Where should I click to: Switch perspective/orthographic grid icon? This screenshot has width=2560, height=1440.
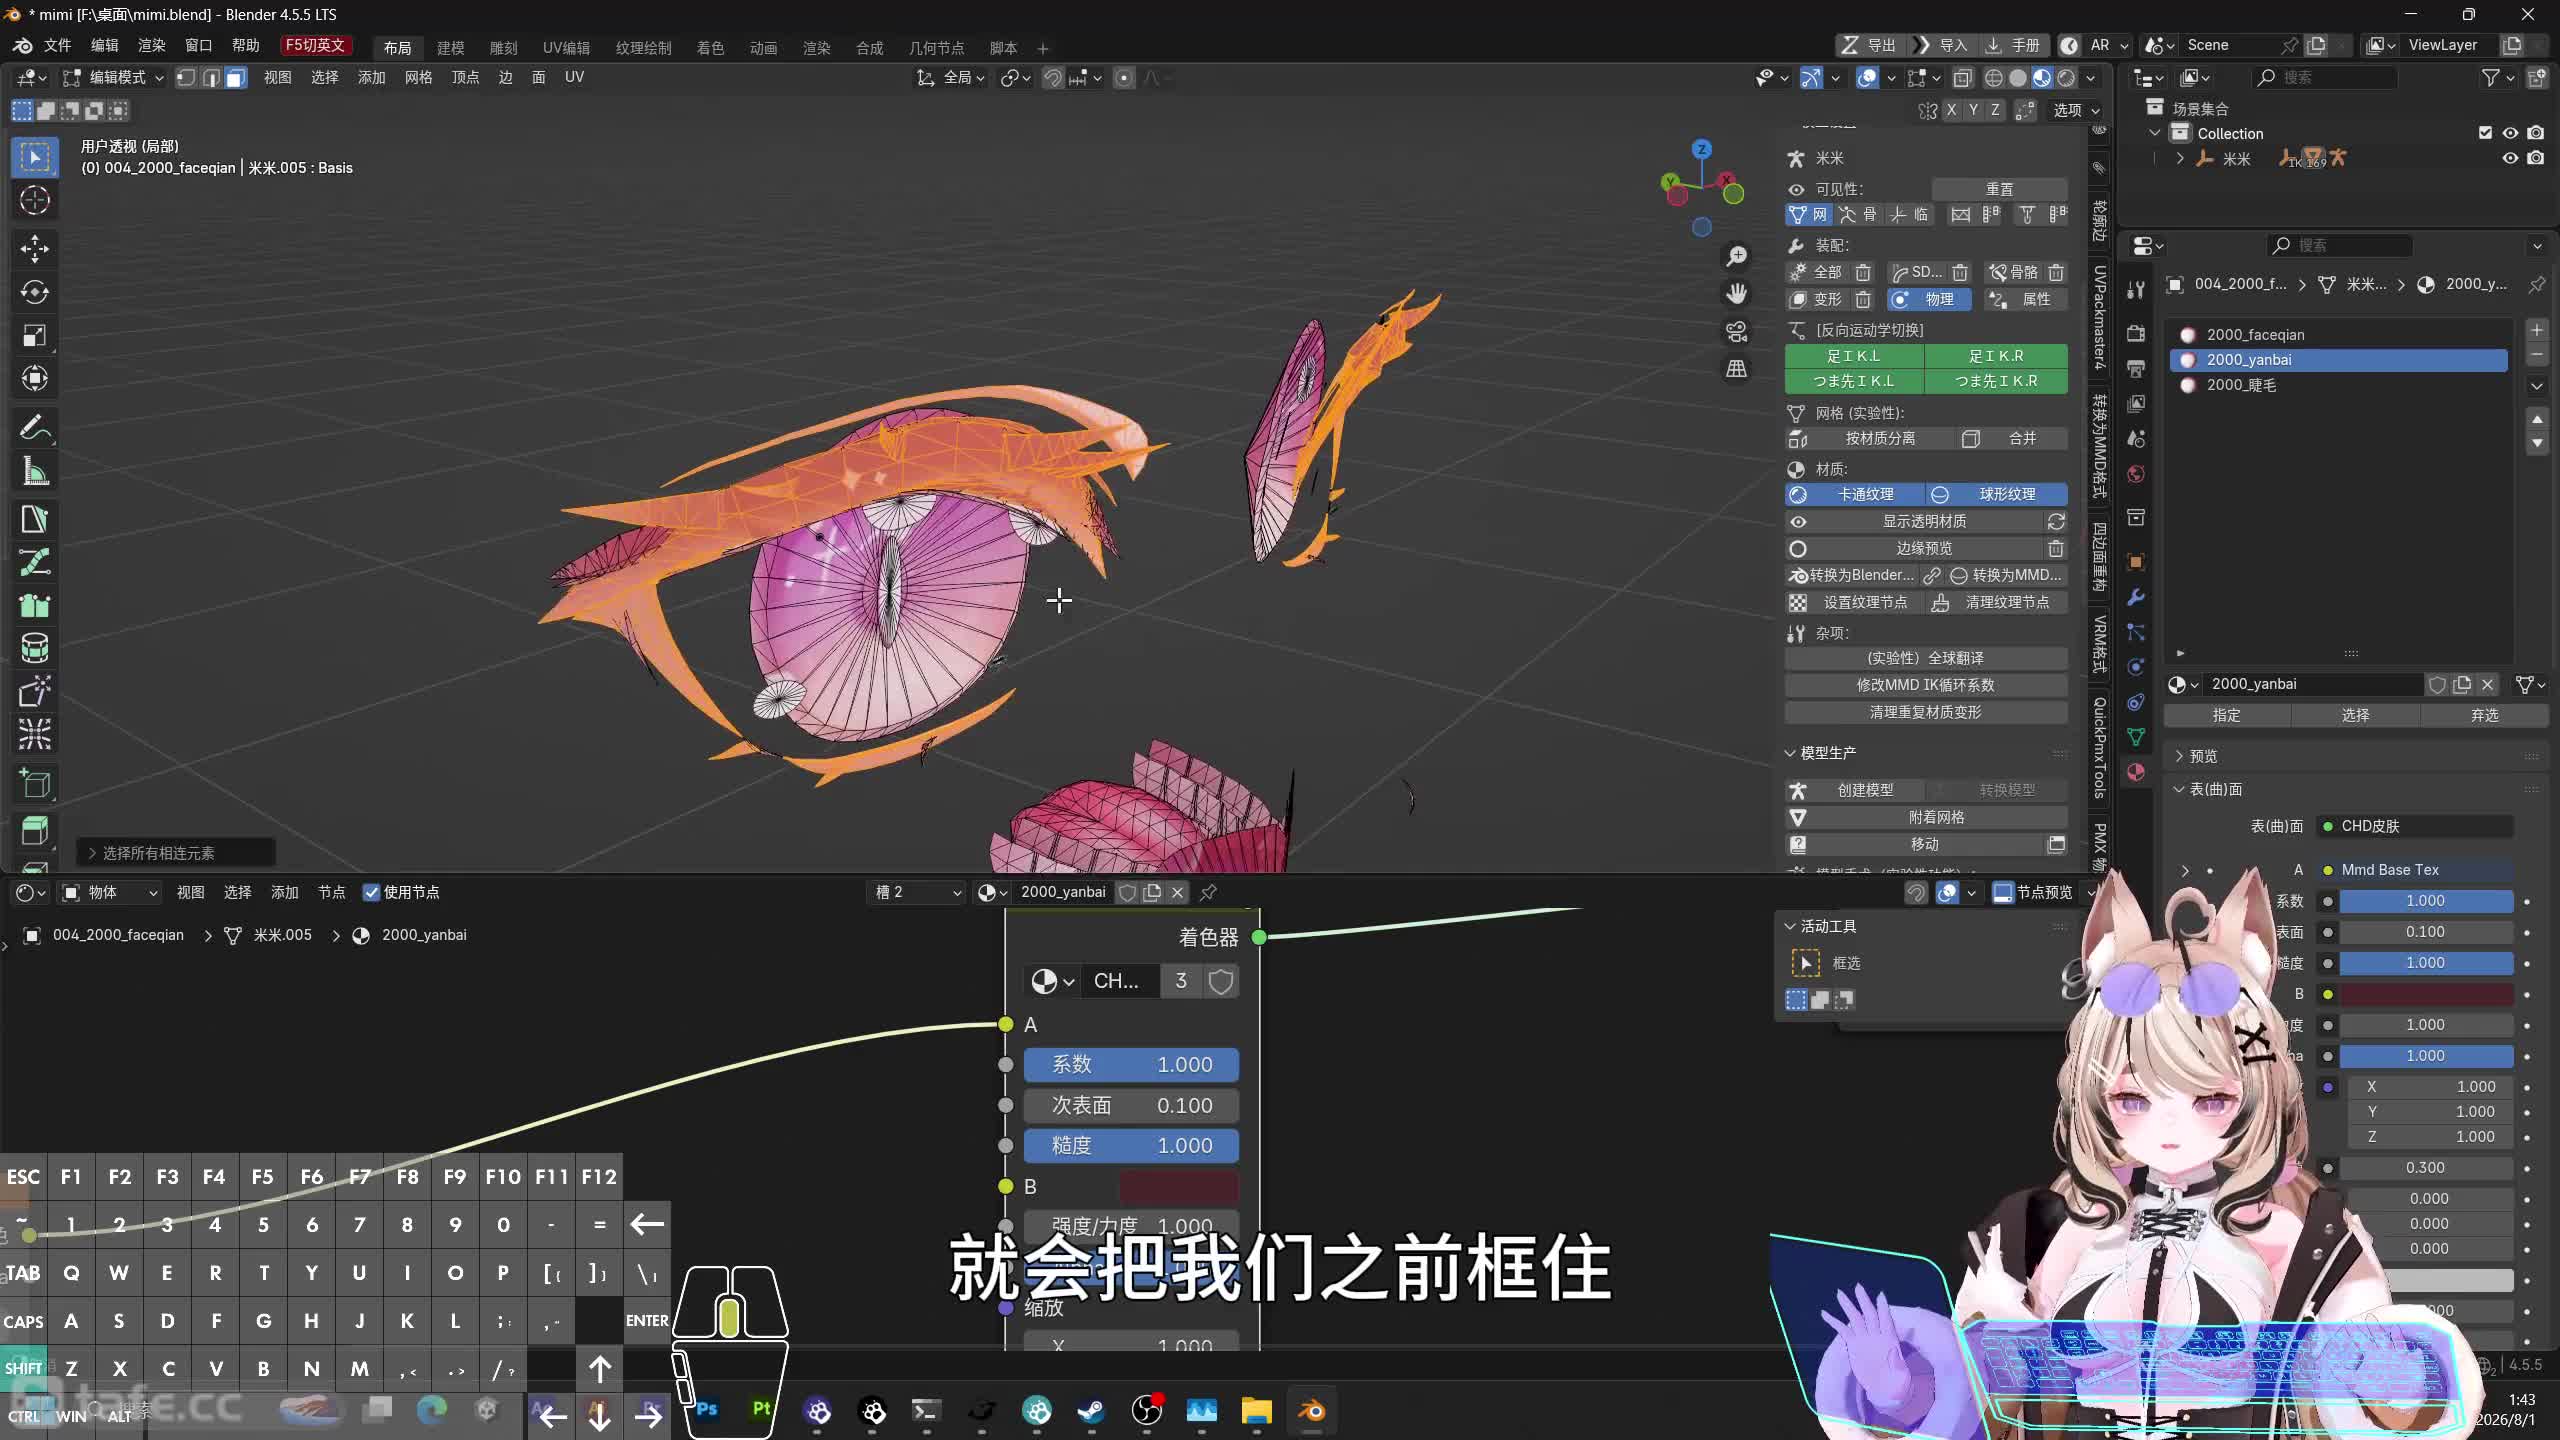click(1737, 369)
